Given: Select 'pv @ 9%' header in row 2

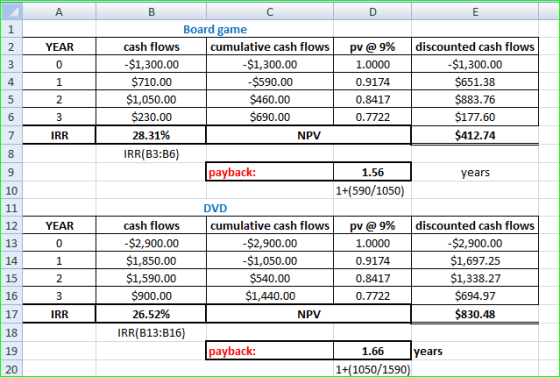Looking at the screenshot, I should click(x=372, y=46).
